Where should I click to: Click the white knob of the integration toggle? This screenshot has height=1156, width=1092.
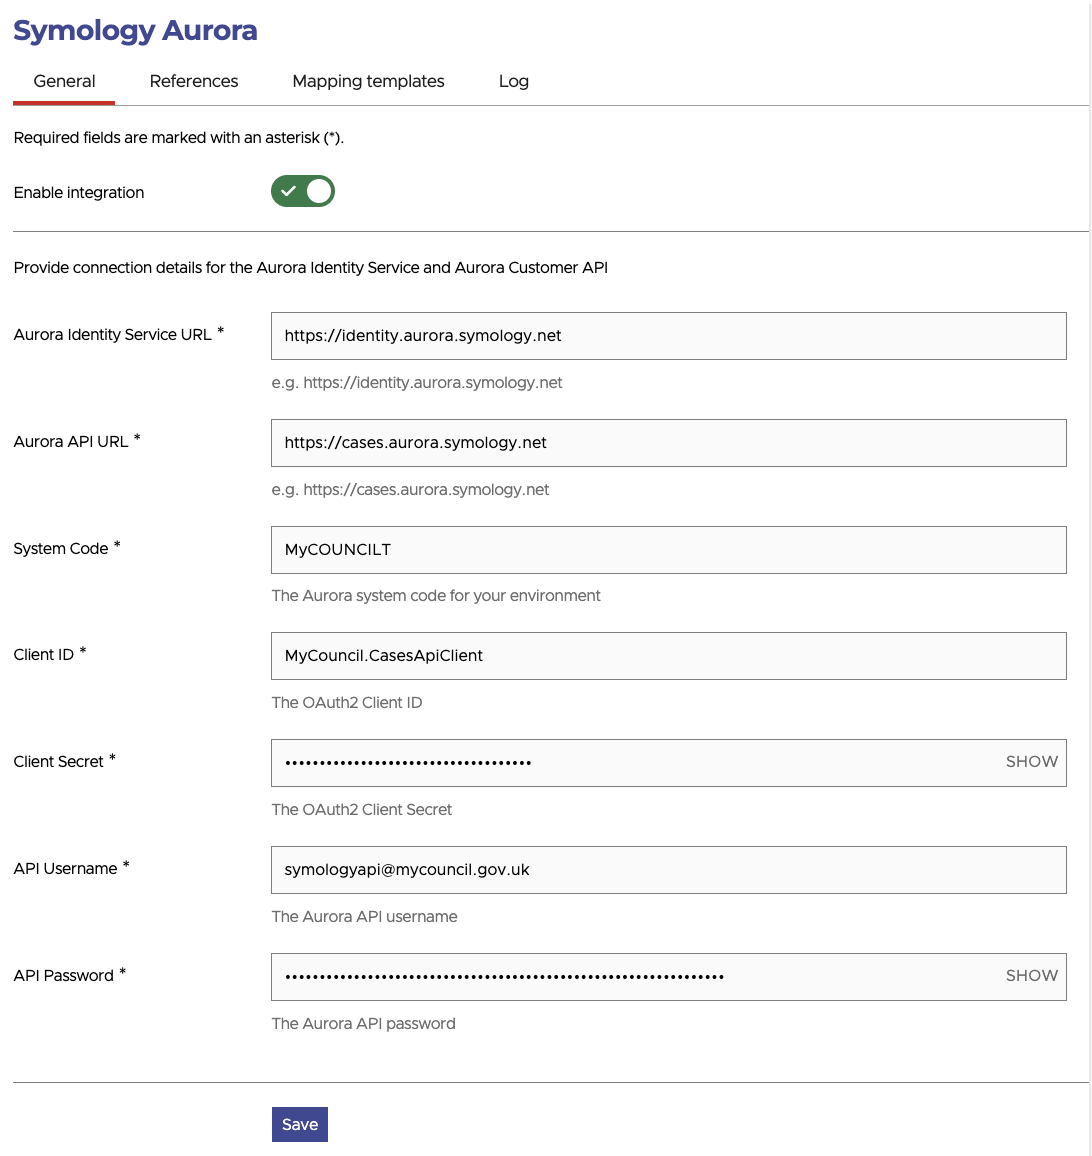click(317, 191)
